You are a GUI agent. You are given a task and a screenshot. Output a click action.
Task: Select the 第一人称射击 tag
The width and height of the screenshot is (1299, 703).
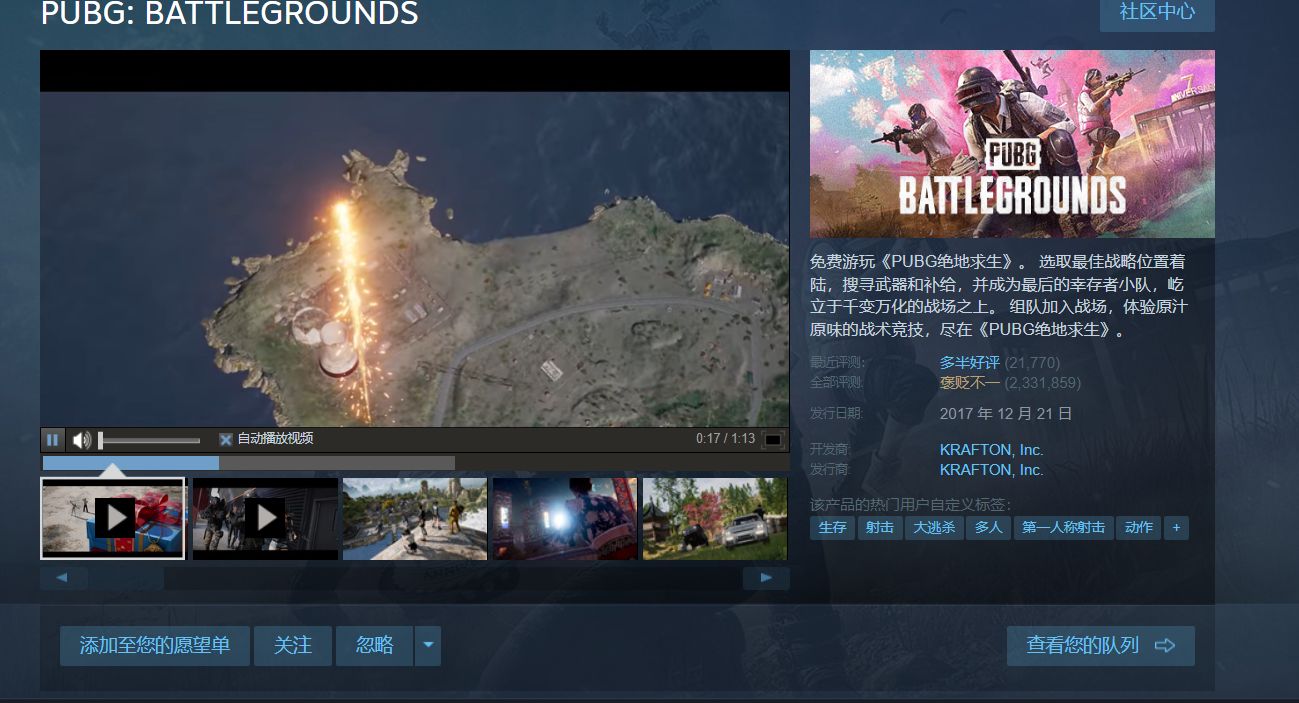click(1063, 527)
